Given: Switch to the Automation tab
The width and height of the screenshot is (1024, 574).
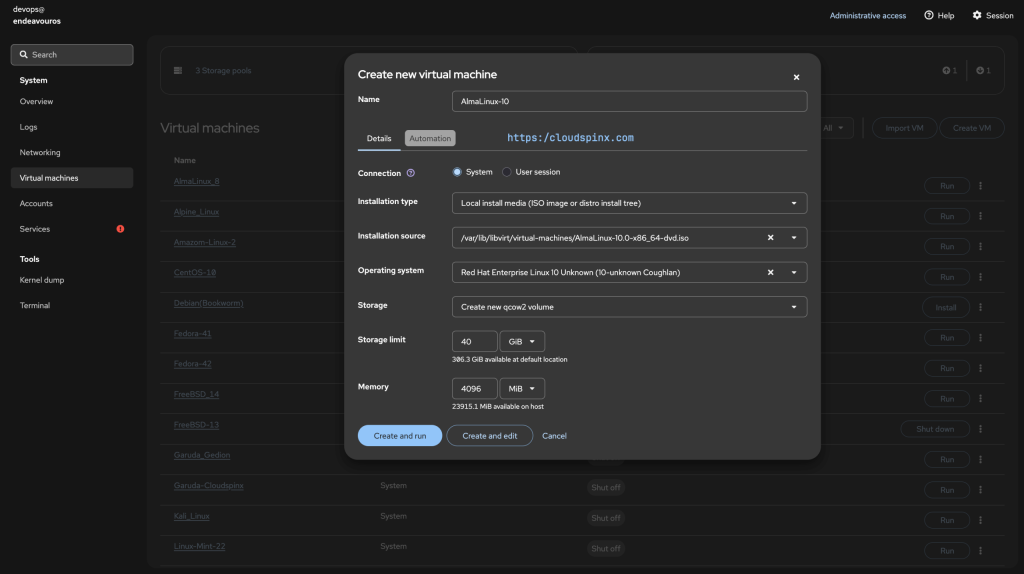Looking at the screenshot, I should point(430,139).
